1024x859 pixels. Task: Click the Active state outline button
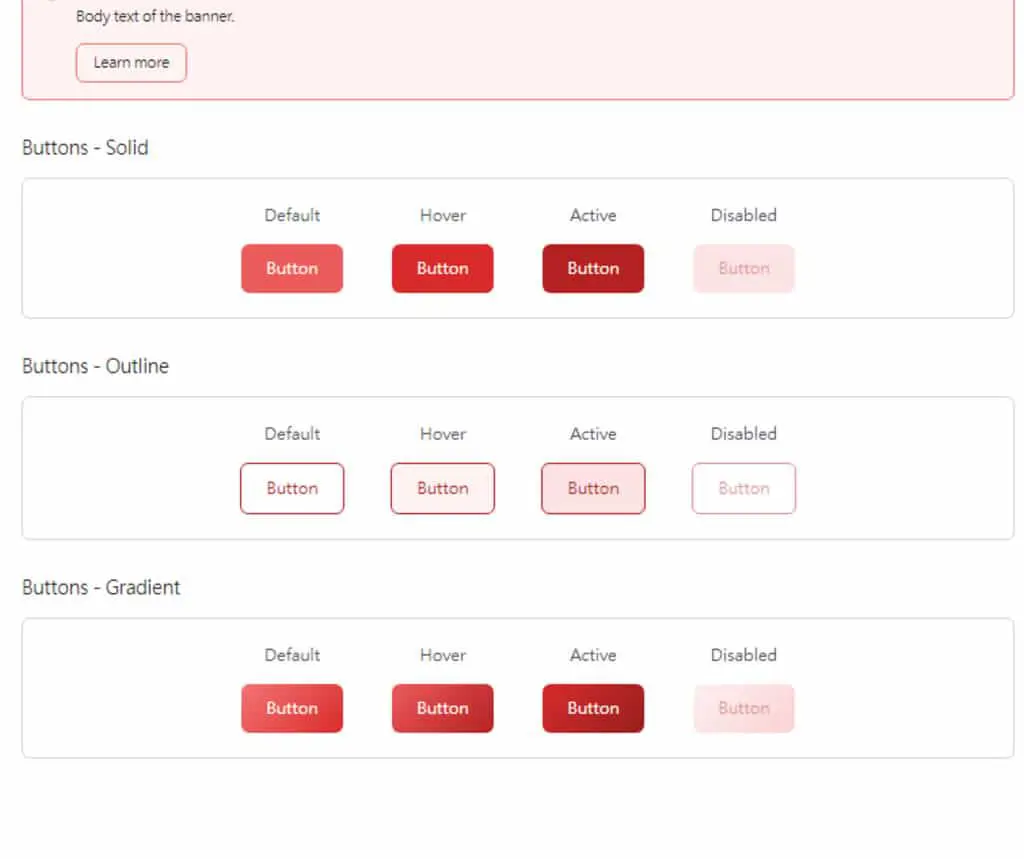click(x=593, y=489)
